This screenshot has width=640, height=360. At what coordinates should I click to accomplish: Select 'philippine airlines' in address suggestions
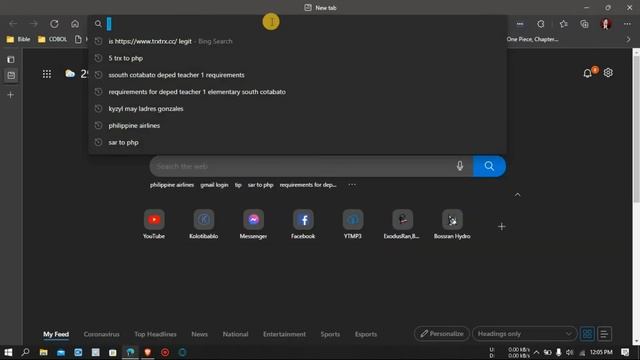click(x=298, y=125)
